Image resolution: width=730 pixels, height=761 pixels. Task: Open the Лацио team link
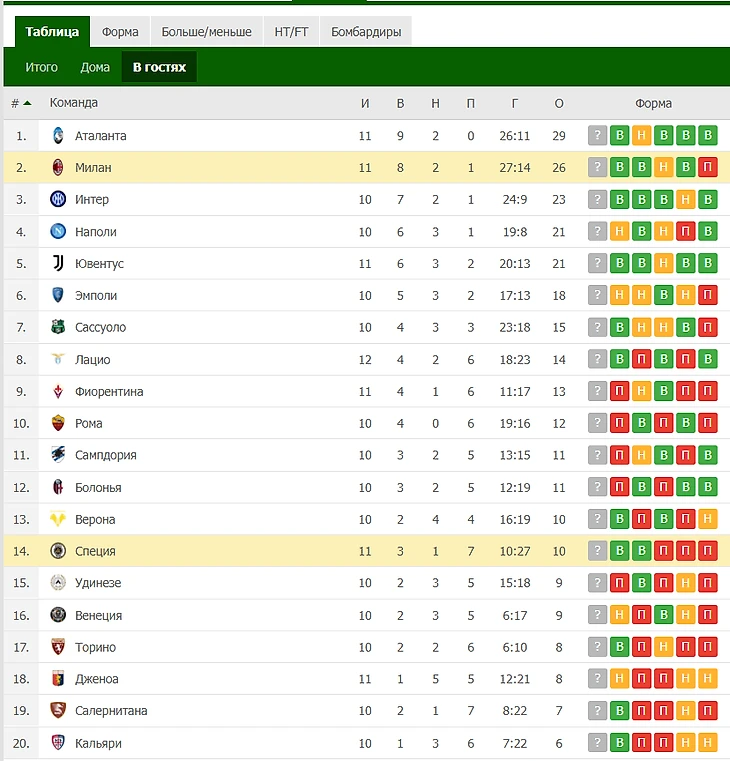92,360
